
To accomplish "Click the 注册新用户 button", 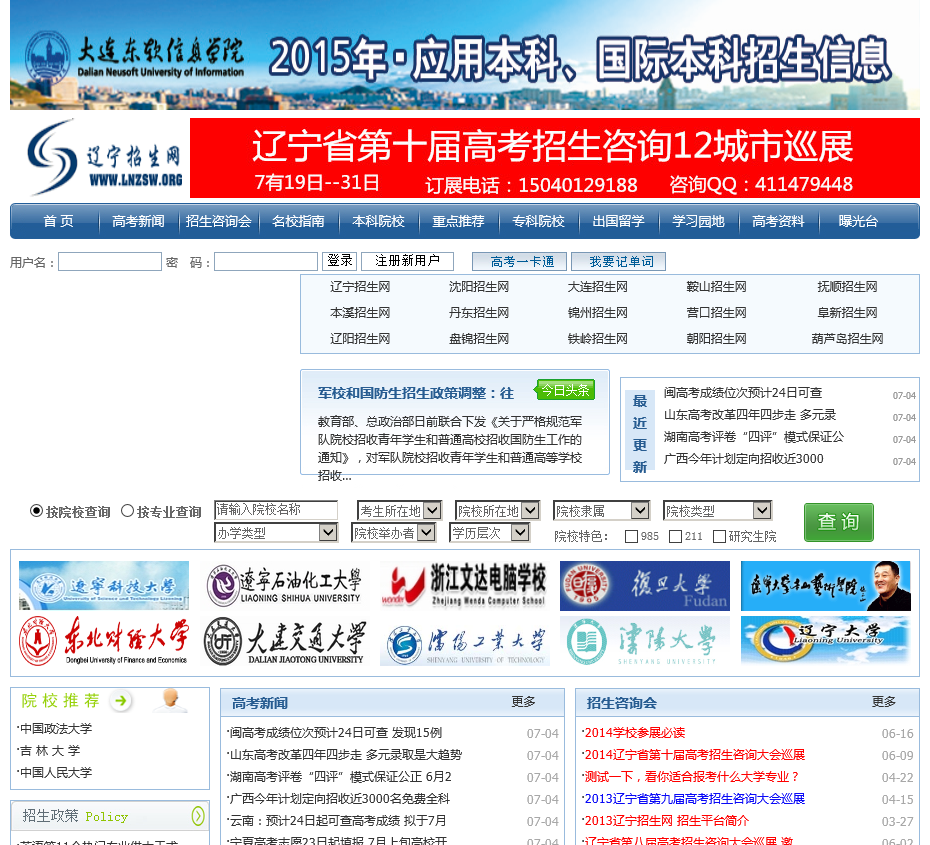I will pyautogui.click(x=407, y=261).
